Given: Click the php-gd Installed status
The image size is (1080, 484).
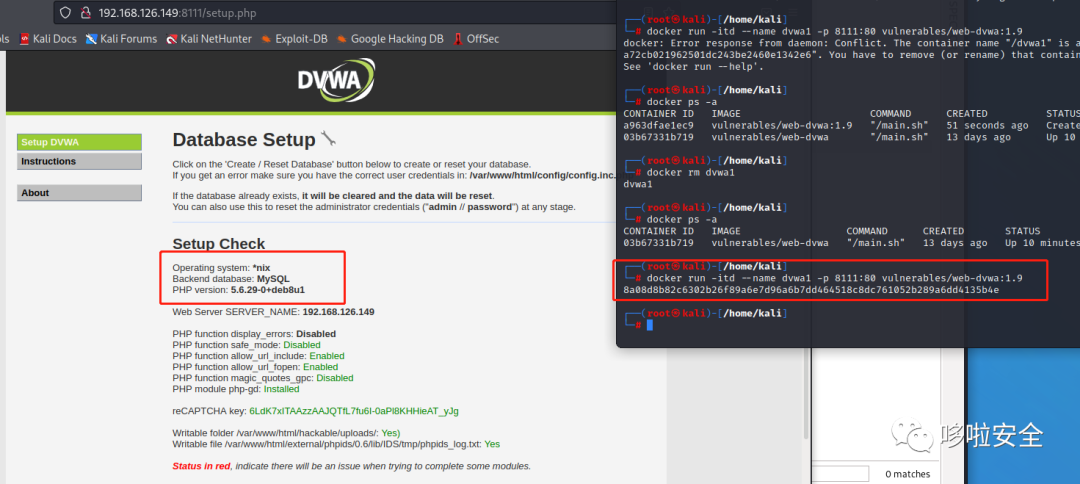Looking at the screenshot, I should (x=282, y=389).
